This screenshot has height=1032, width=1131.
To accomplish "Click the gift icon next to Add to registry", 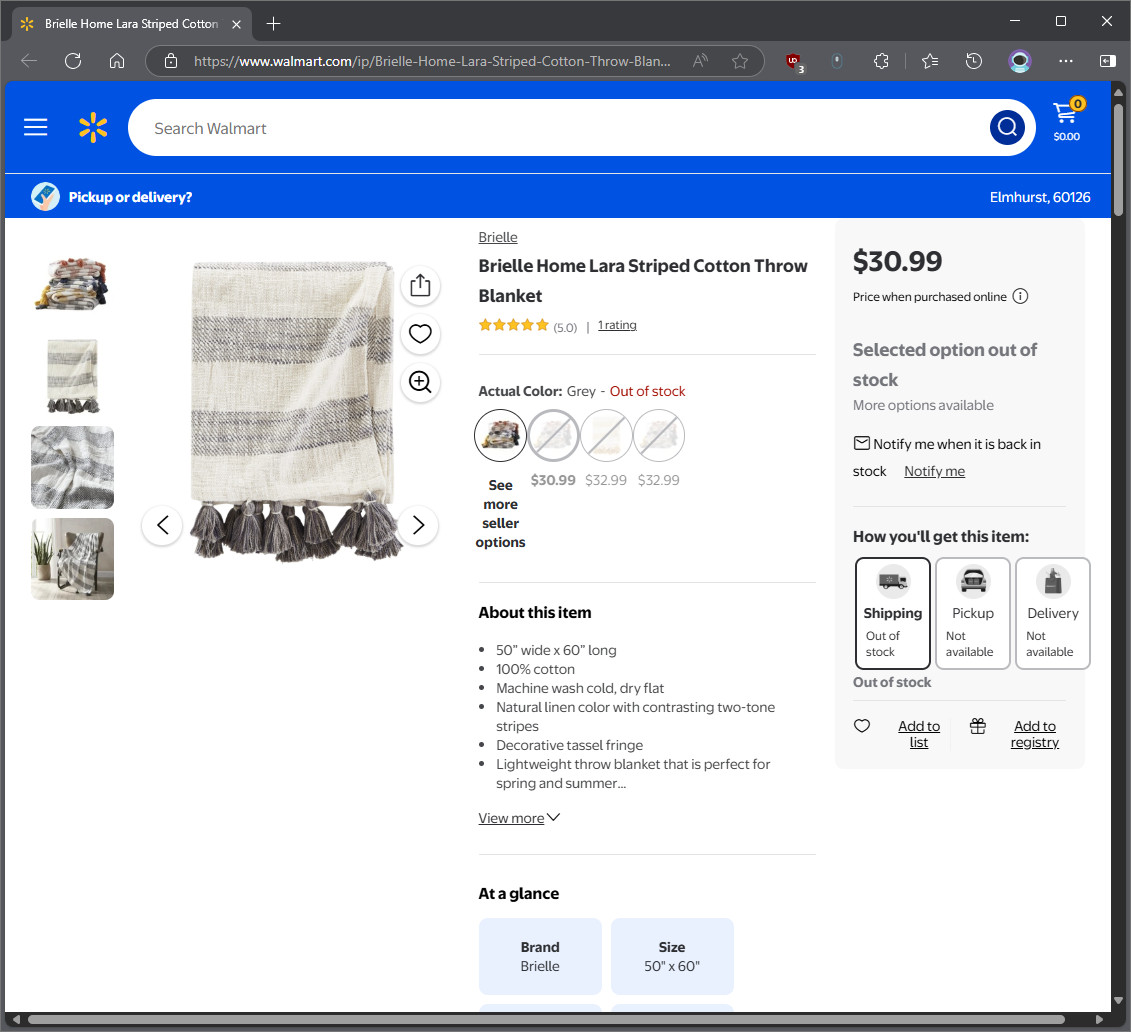I will [977, 726].
